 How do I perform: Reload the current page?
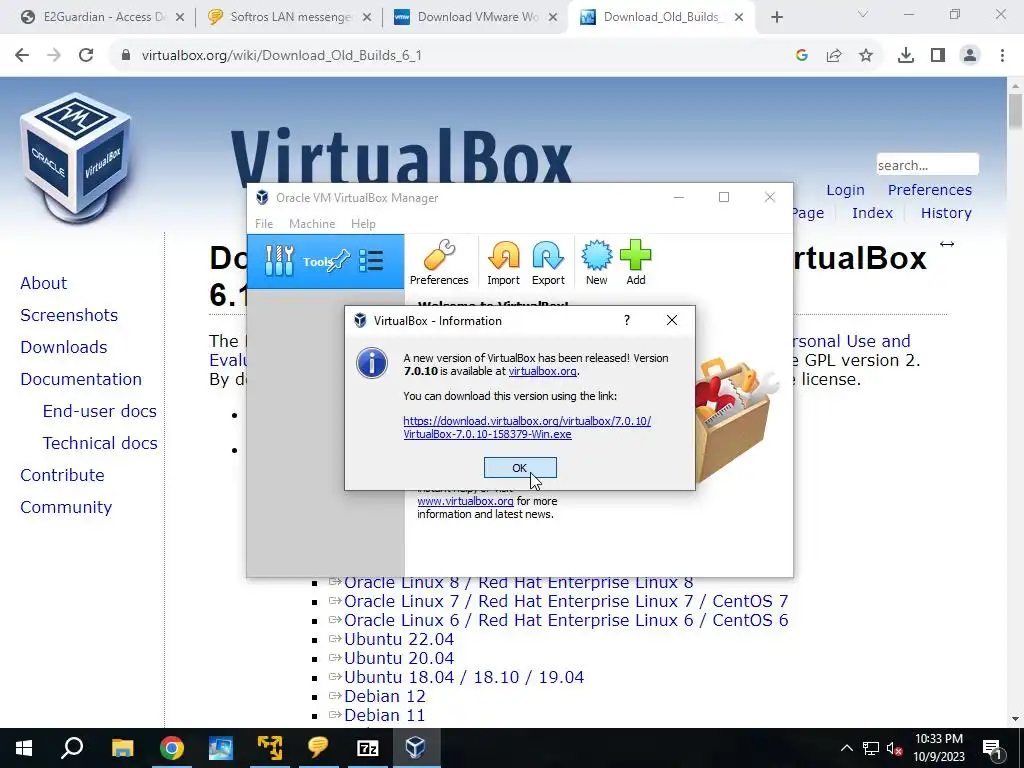(x=86, y=55)
